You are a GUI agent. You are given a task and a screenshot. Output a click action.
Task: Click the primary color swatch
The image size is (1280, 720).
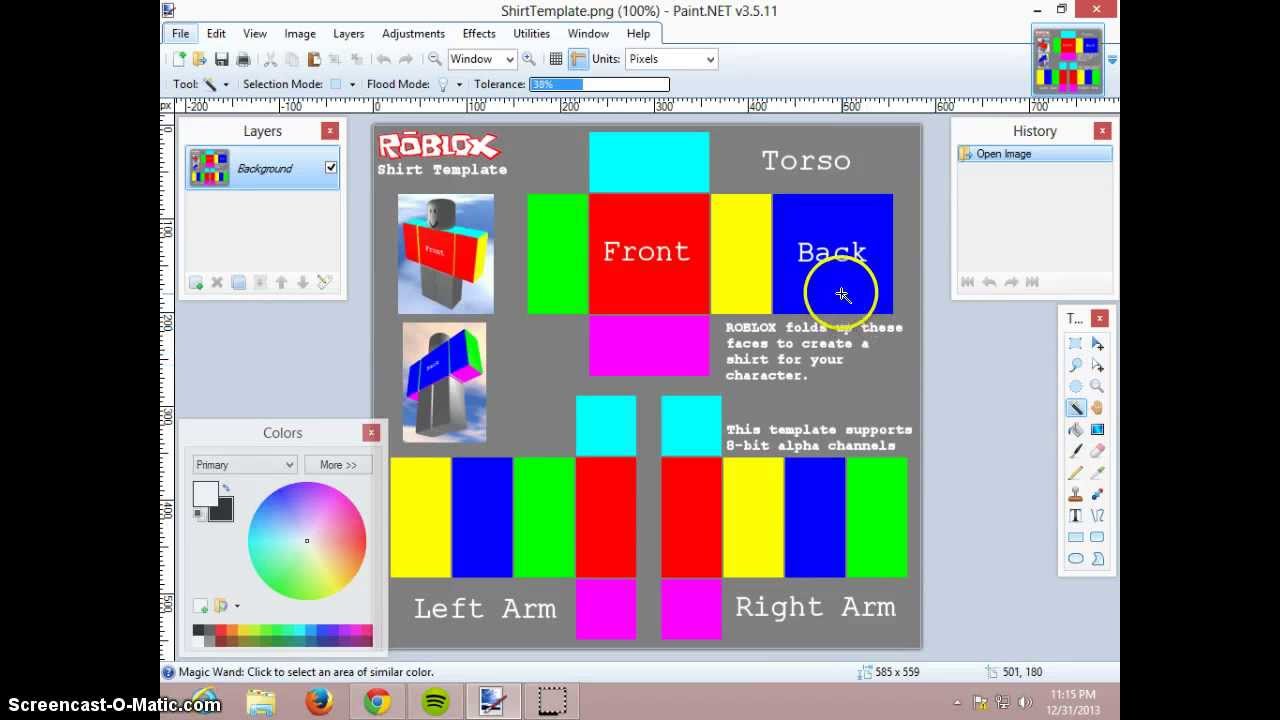click(205, 493)
